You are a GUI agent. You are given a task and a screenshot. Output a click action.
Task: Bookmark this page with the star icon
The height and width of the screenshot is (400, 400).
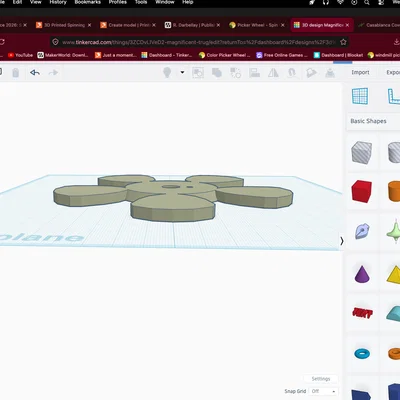click(343, 42)
